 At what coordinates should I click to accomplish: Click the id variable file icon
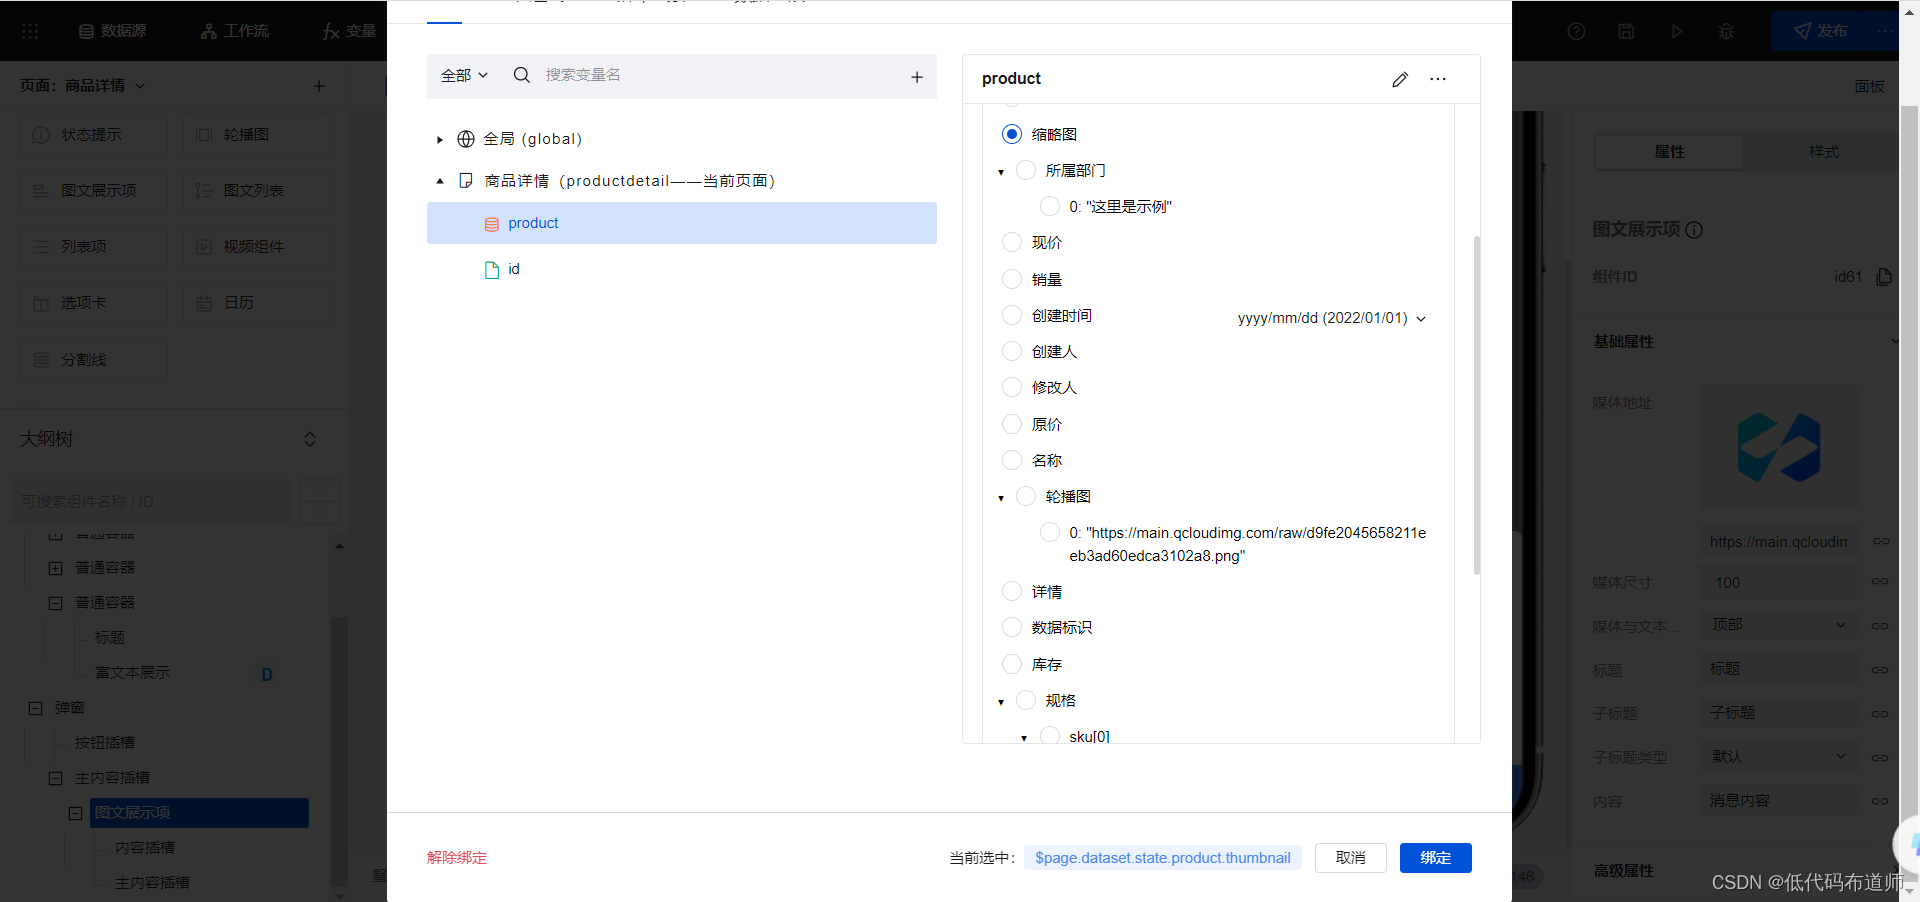click(x=492, y=270)
